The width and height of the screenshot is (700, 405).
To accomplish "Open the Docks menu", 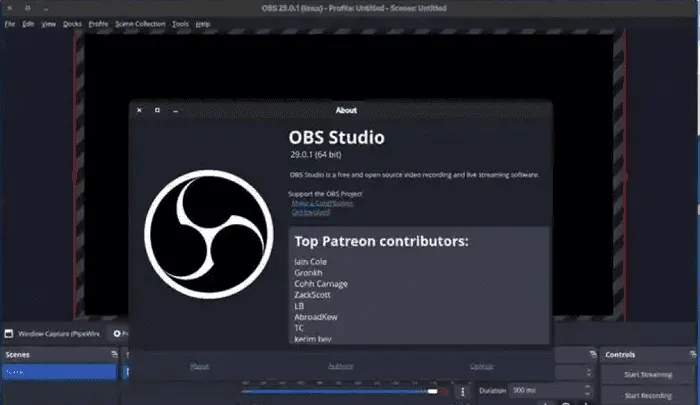I will [72, 24].
